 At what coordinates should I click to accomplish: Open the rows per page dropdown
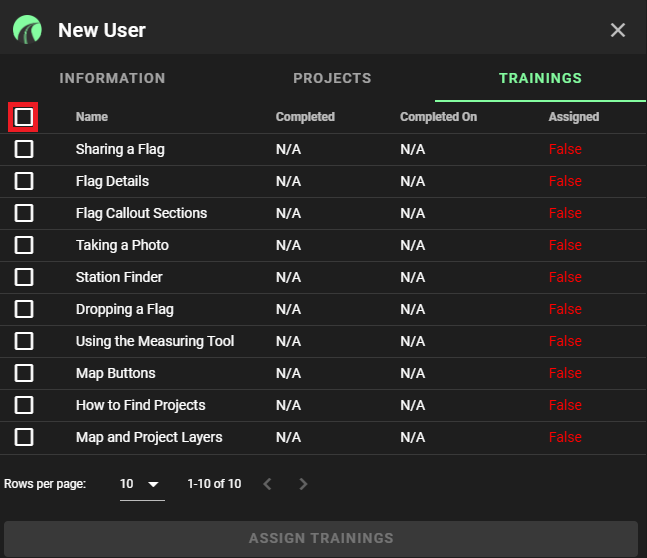point(142,485)
